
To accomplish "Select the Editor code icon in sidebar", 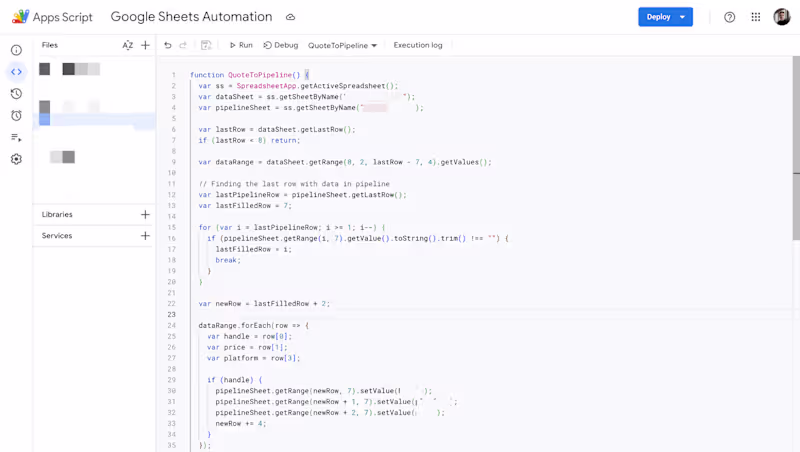I will (x=16, y=72).
